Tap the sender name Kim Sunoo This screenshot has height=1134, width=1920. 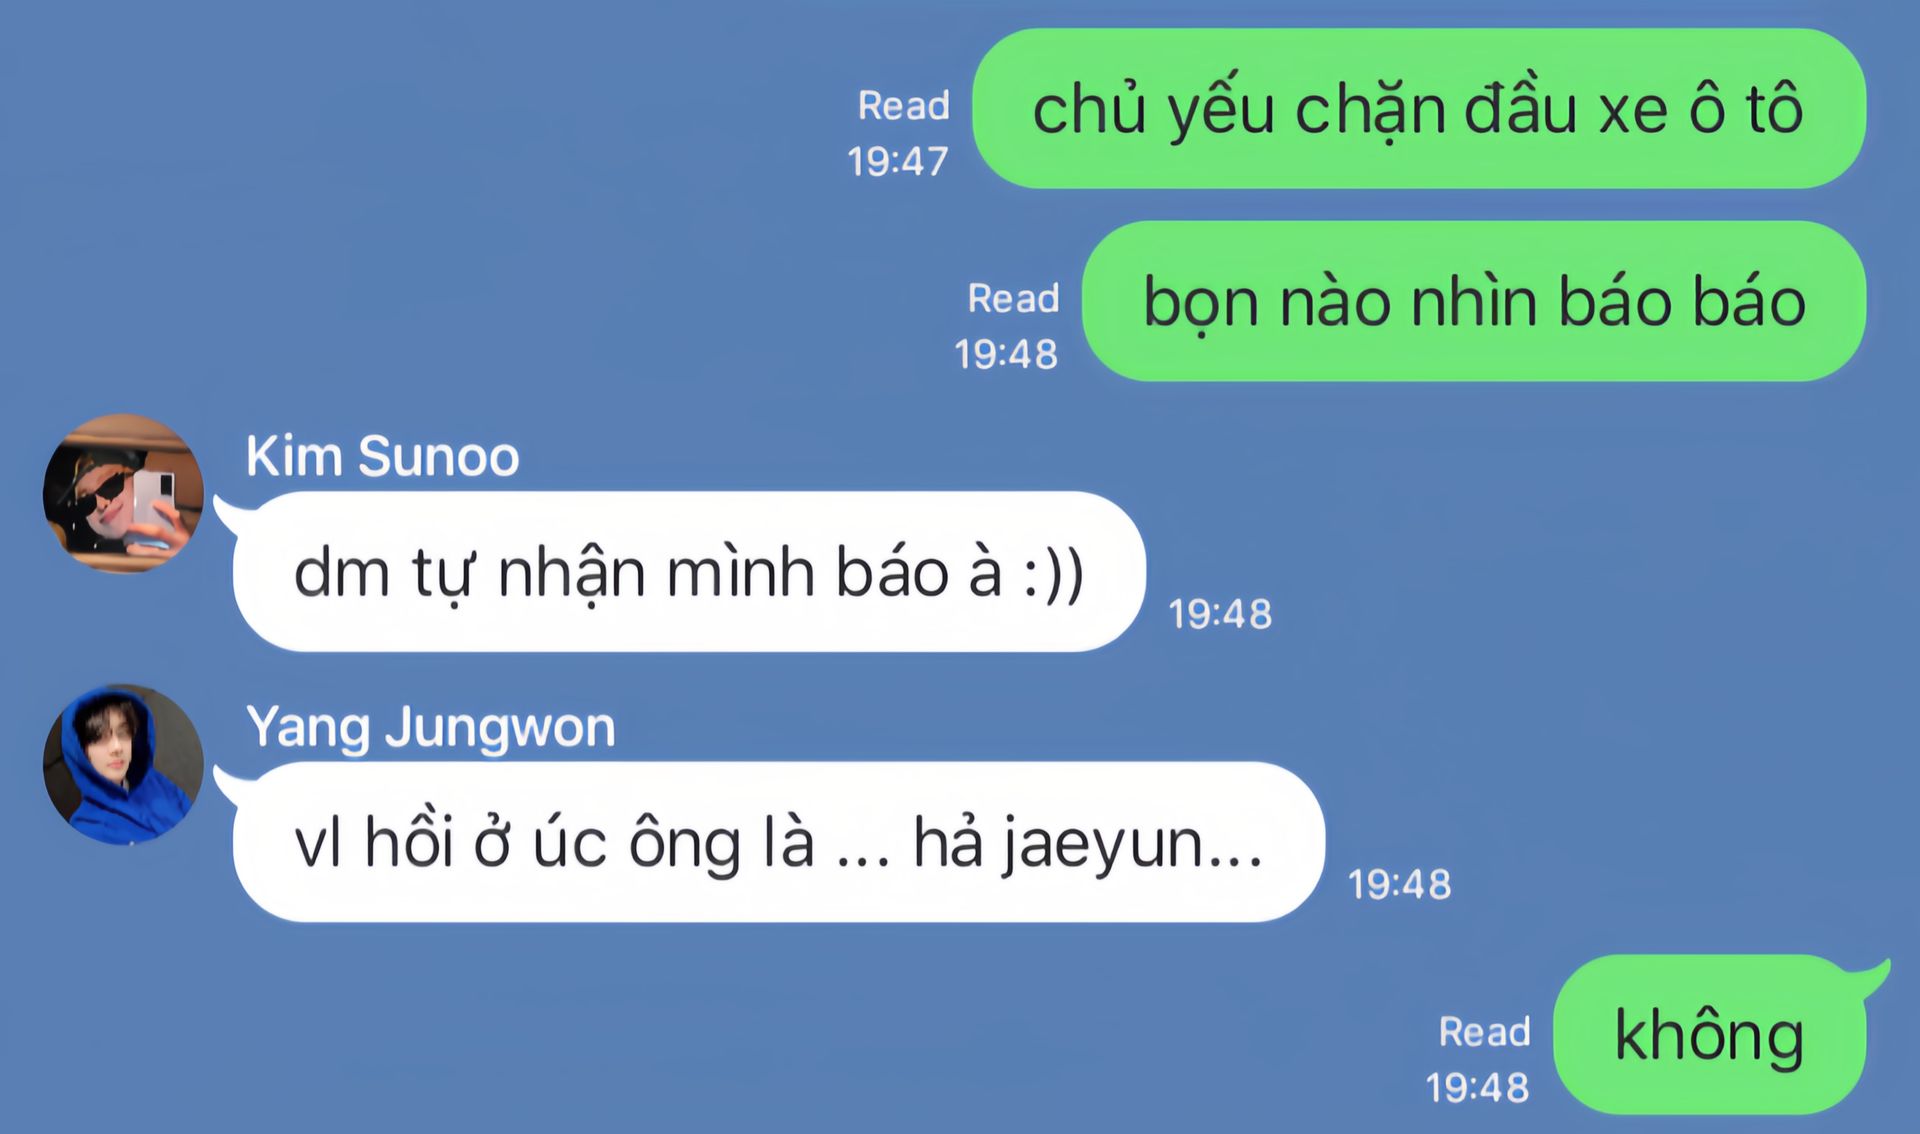click(x=383, y=457)
